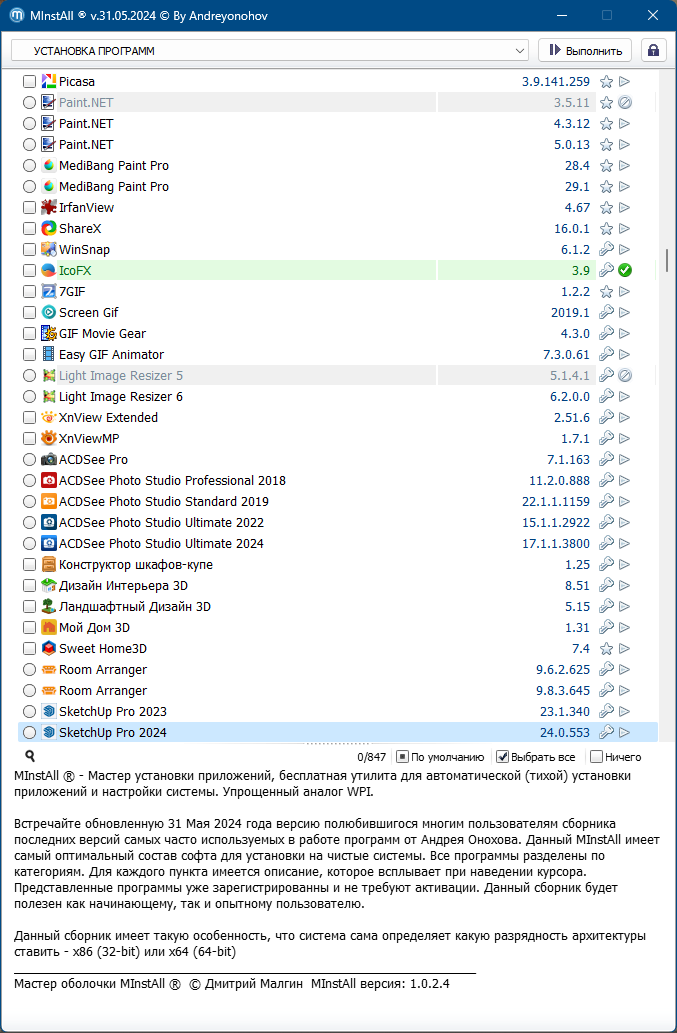The height and width of the screenshot is (1033, 677).
Task: Click the play arrow for Picasa
Action: click(624, 82)
